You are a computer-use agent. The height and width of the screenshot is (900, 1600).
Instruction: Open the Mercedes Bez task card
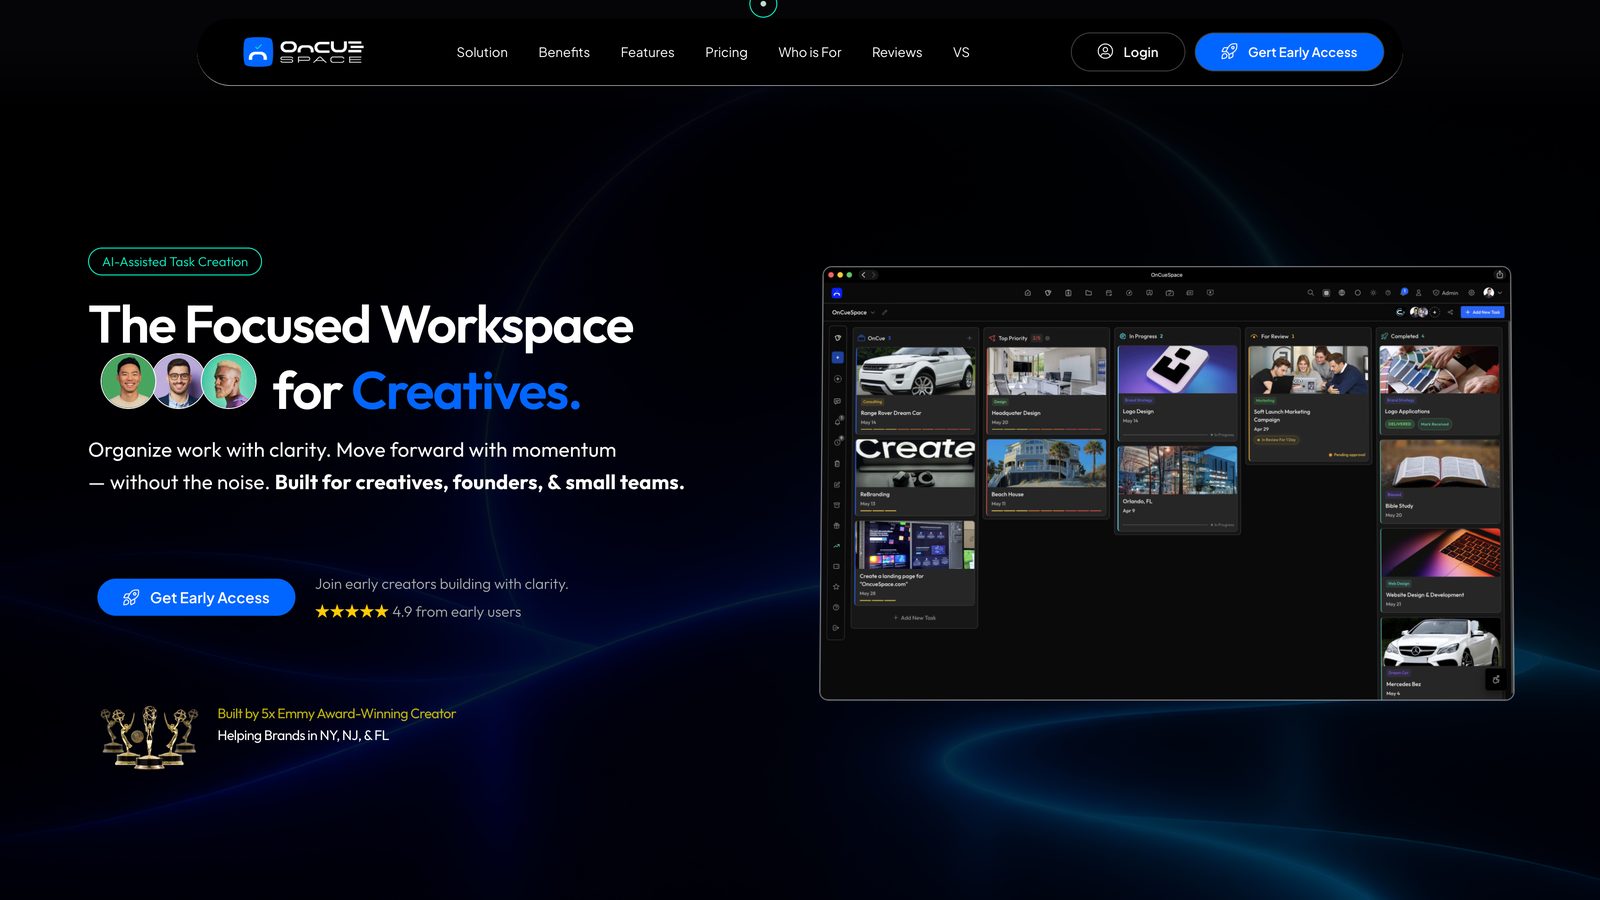point(1440,658)
